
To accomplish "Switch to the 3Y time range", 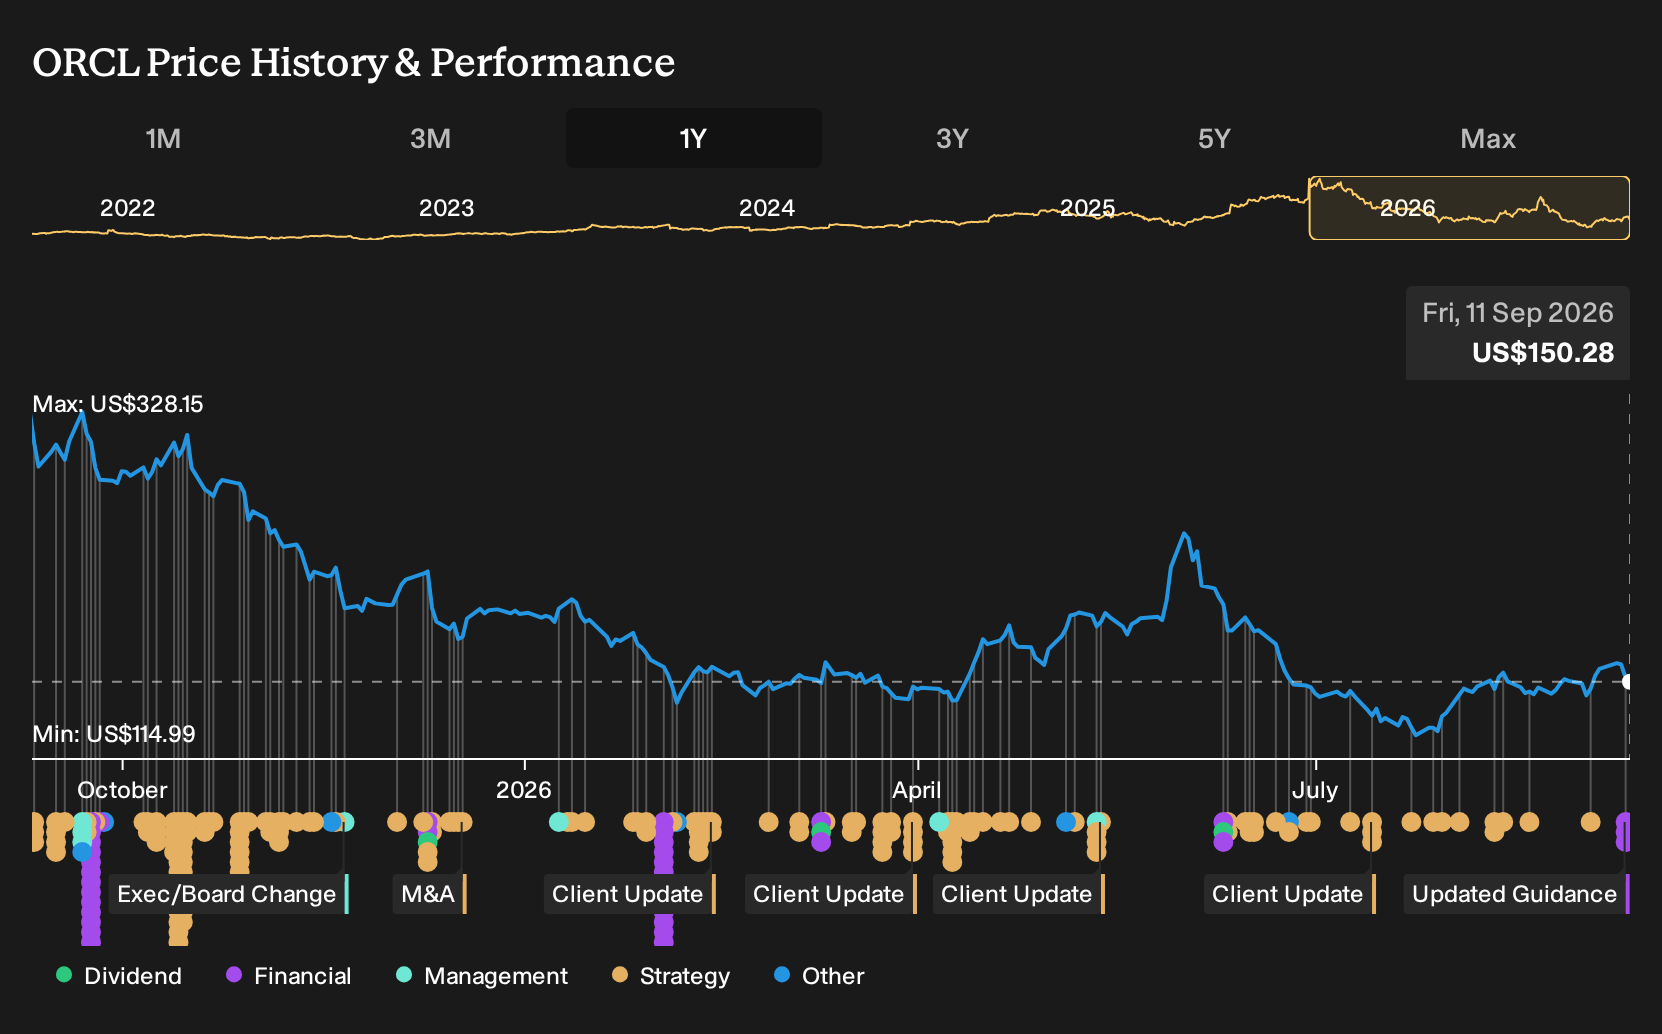I will click(952, 138).
